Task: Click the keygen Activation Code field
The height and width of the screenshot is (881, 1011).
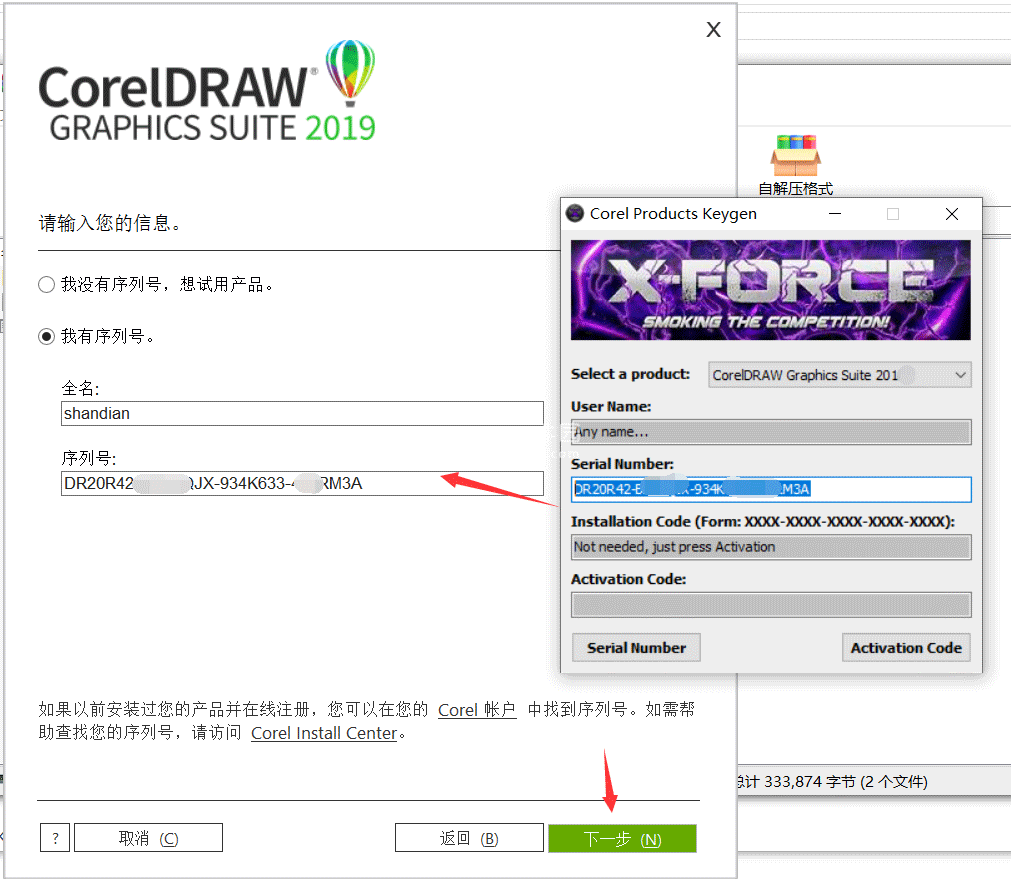Action: 771,605
